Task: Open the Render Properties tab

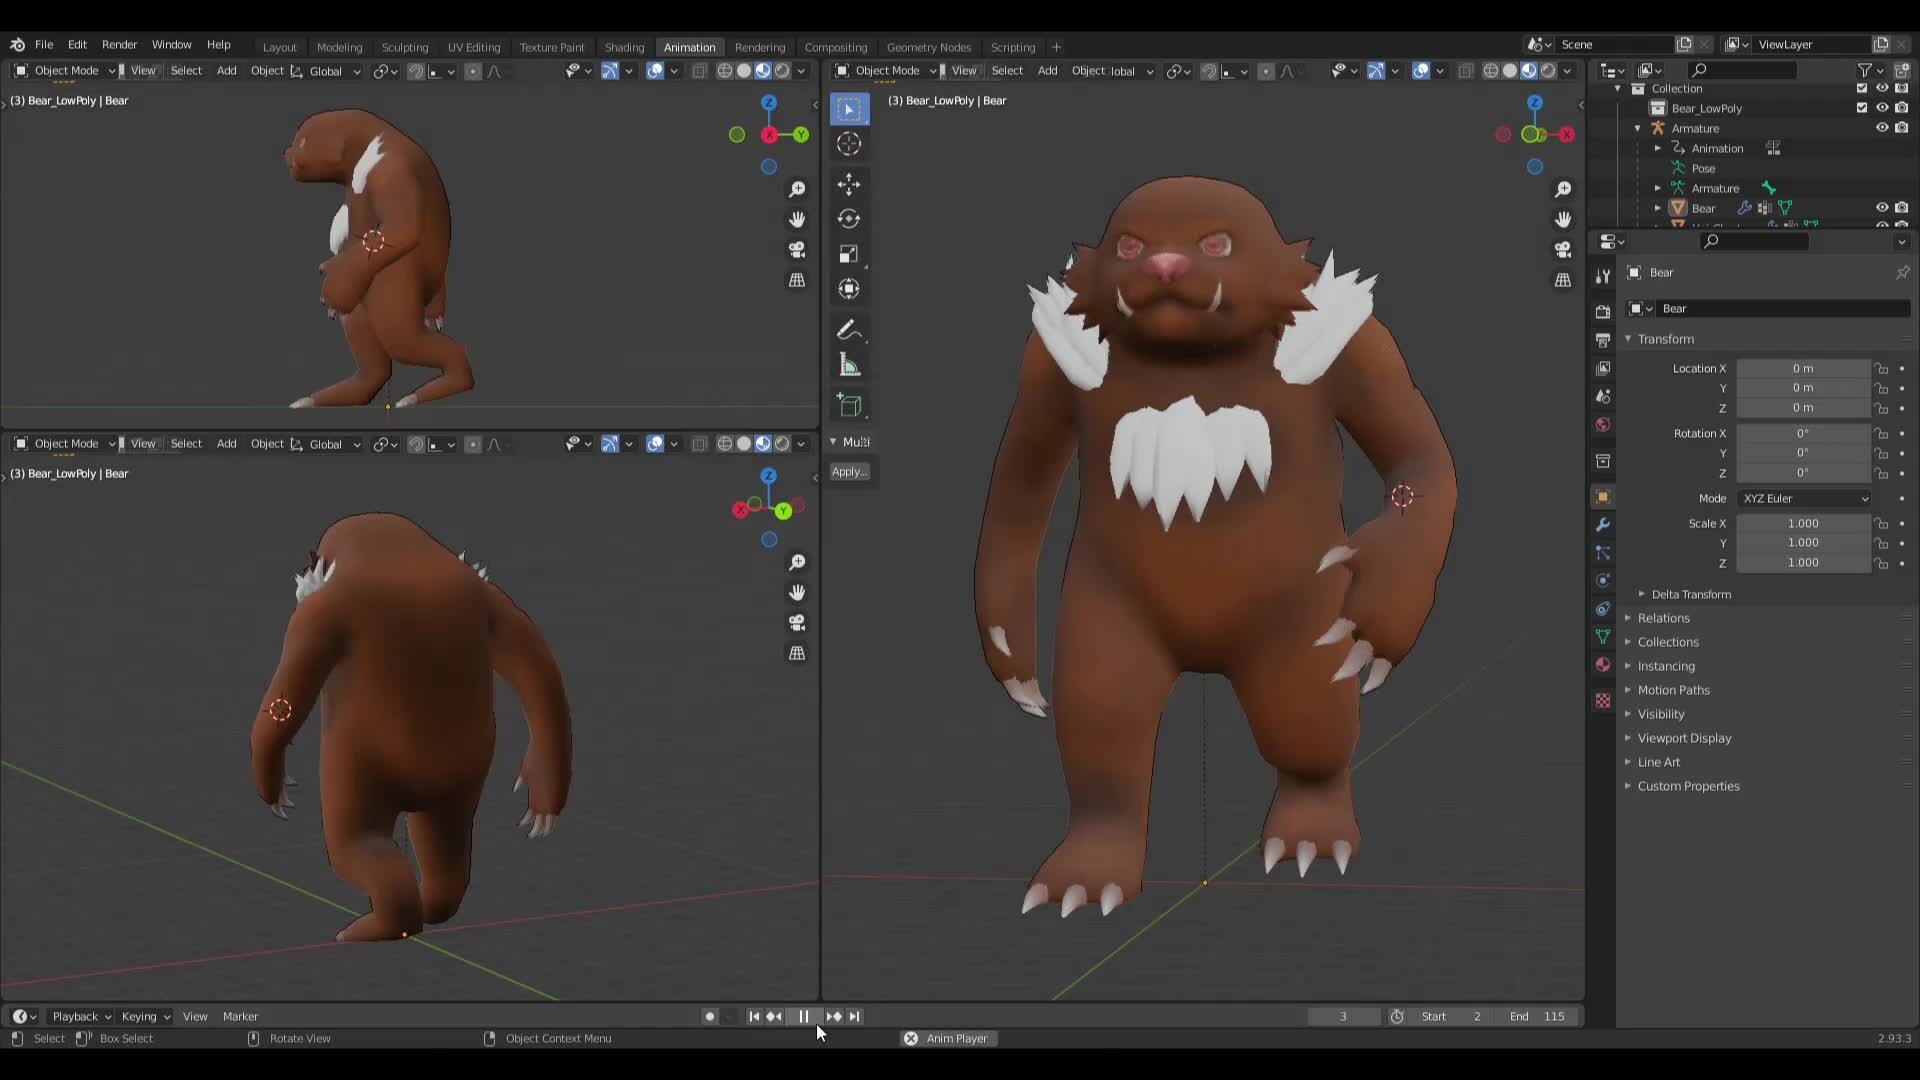Action: (1603, 311)
